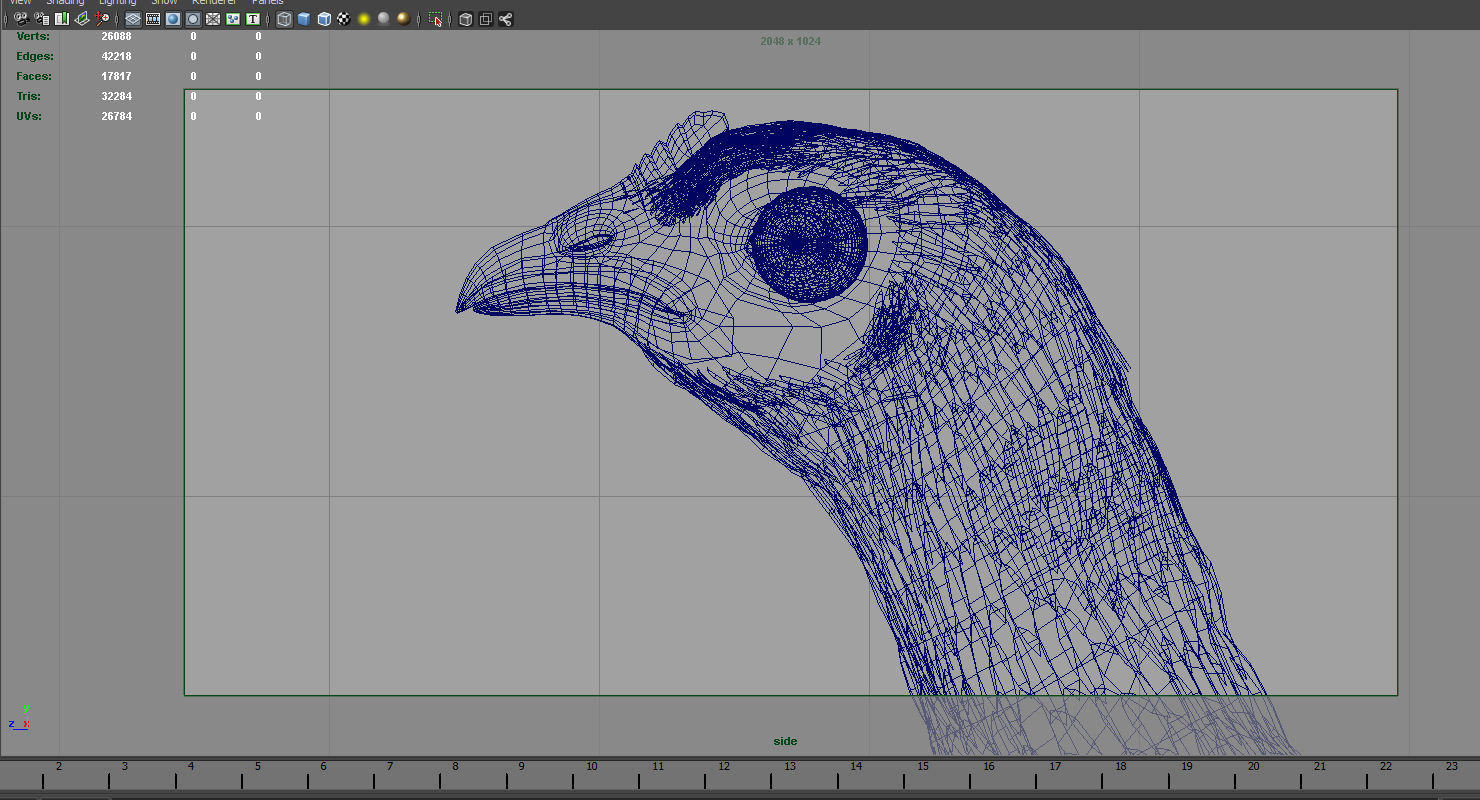Screen dimensions: 1480x800
Task: Click the bird's eye wireframe mesh
Action: point(808,244)
